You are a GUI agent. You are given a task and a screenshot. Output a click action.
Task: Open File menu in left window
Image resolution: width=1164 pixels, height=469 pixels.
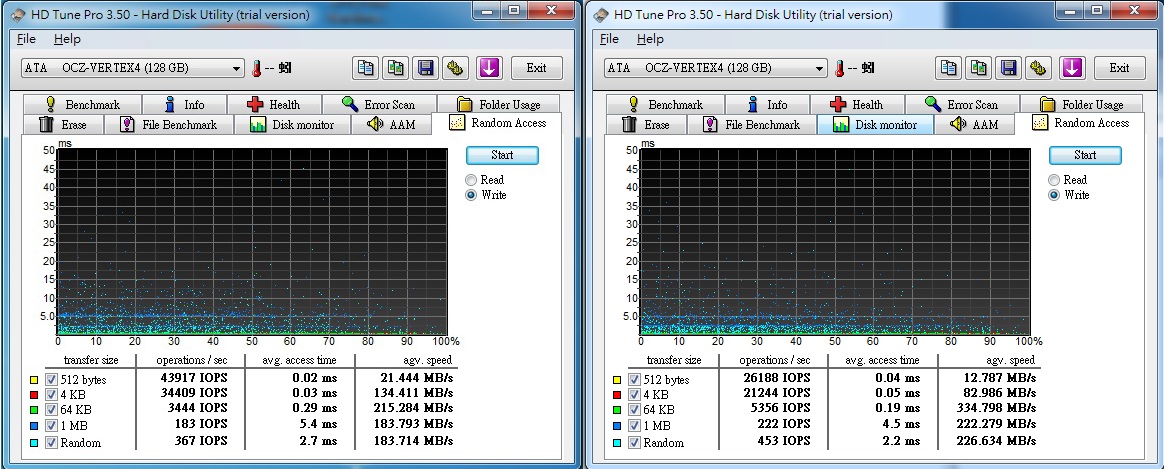(26, 39)
